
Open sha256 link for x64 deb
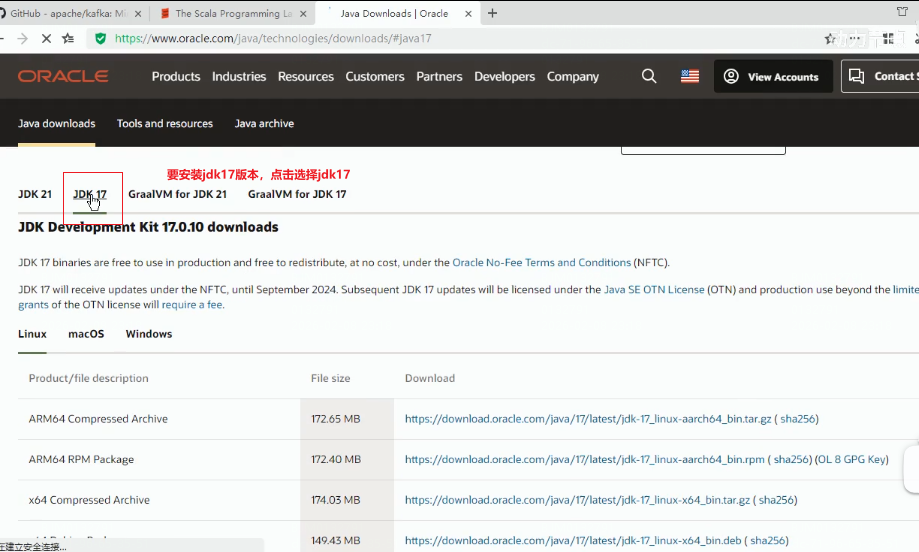click(x=768, y=540)
